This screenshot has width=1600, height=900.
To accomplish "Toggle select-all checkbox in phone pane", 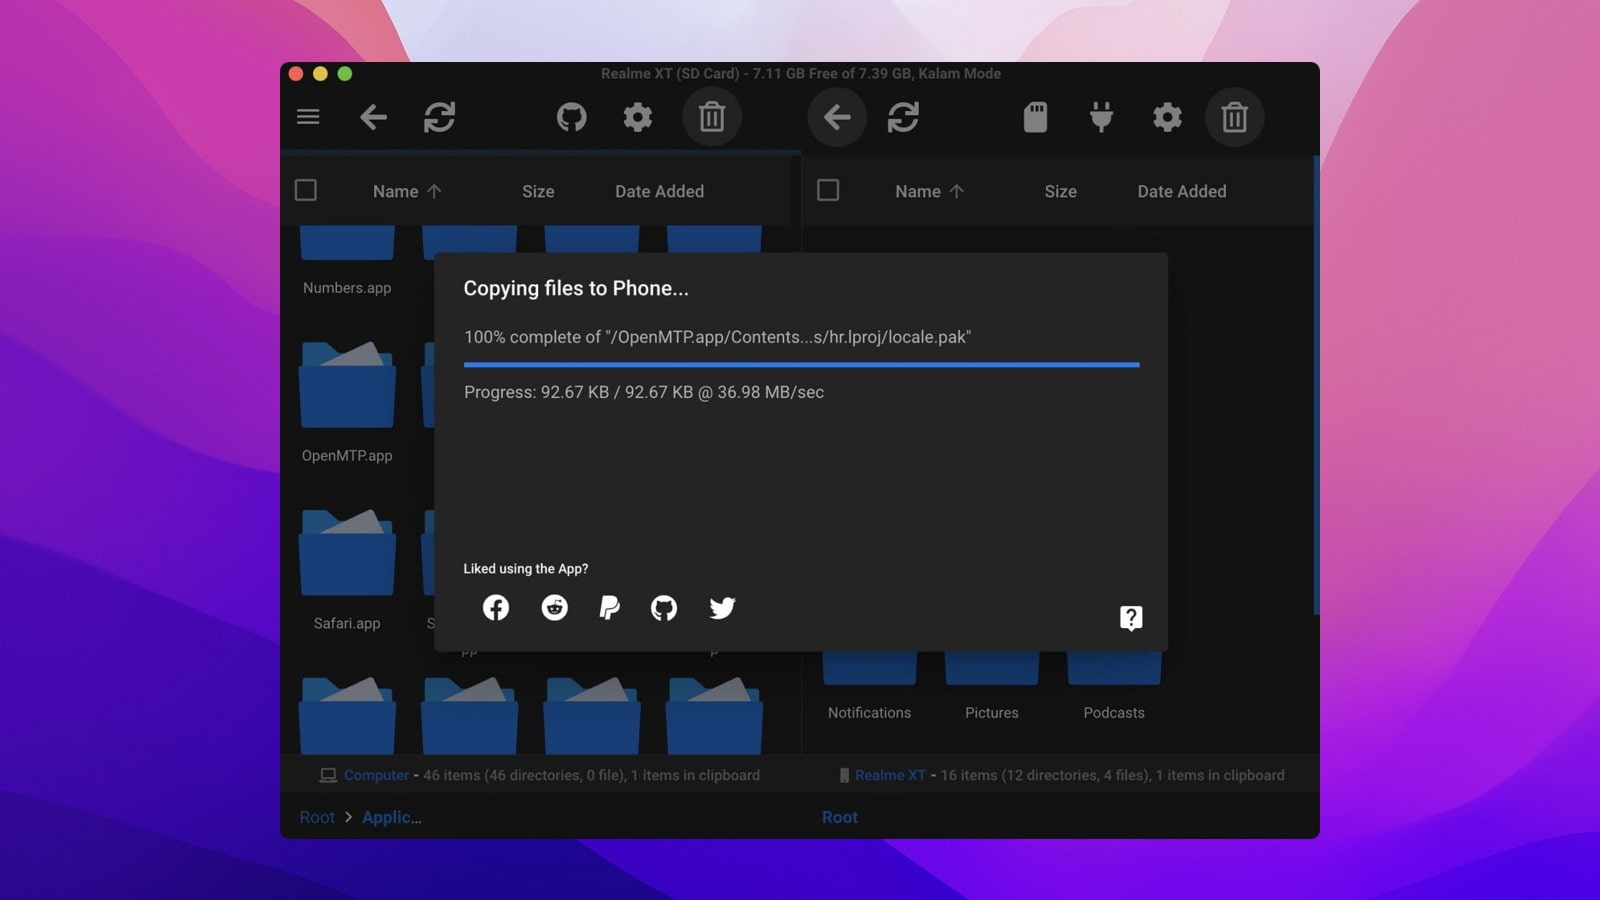I will 828,190.
